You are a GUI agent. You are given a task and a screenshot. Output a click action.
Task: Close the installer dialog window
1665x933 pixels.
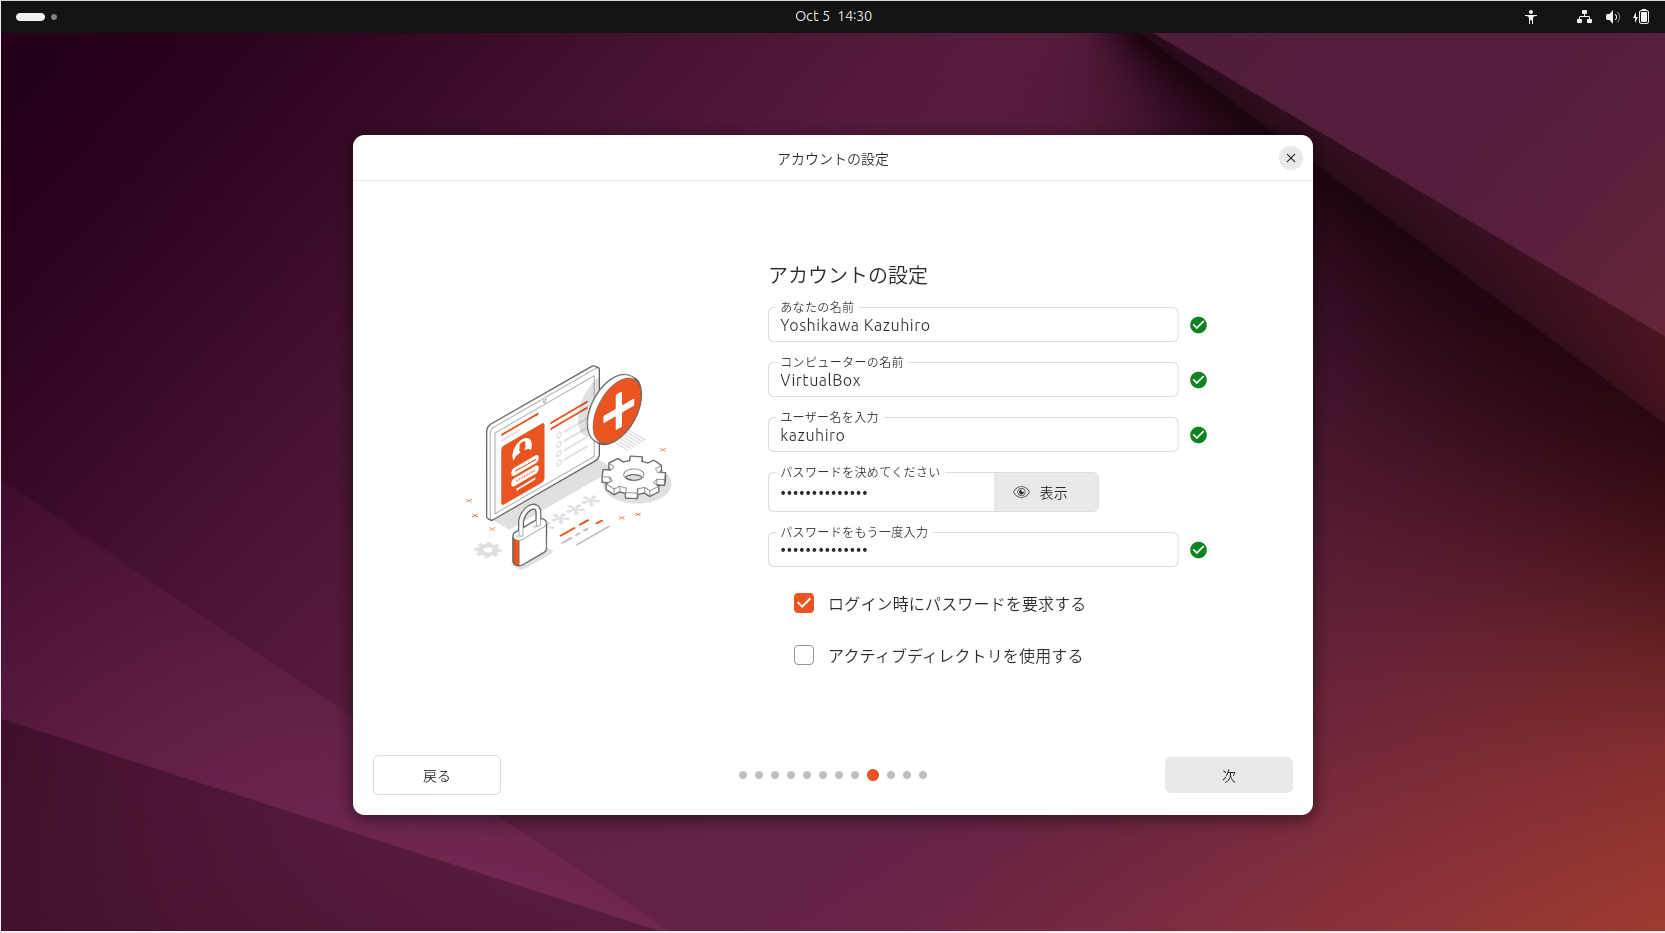coord(1290,158)
